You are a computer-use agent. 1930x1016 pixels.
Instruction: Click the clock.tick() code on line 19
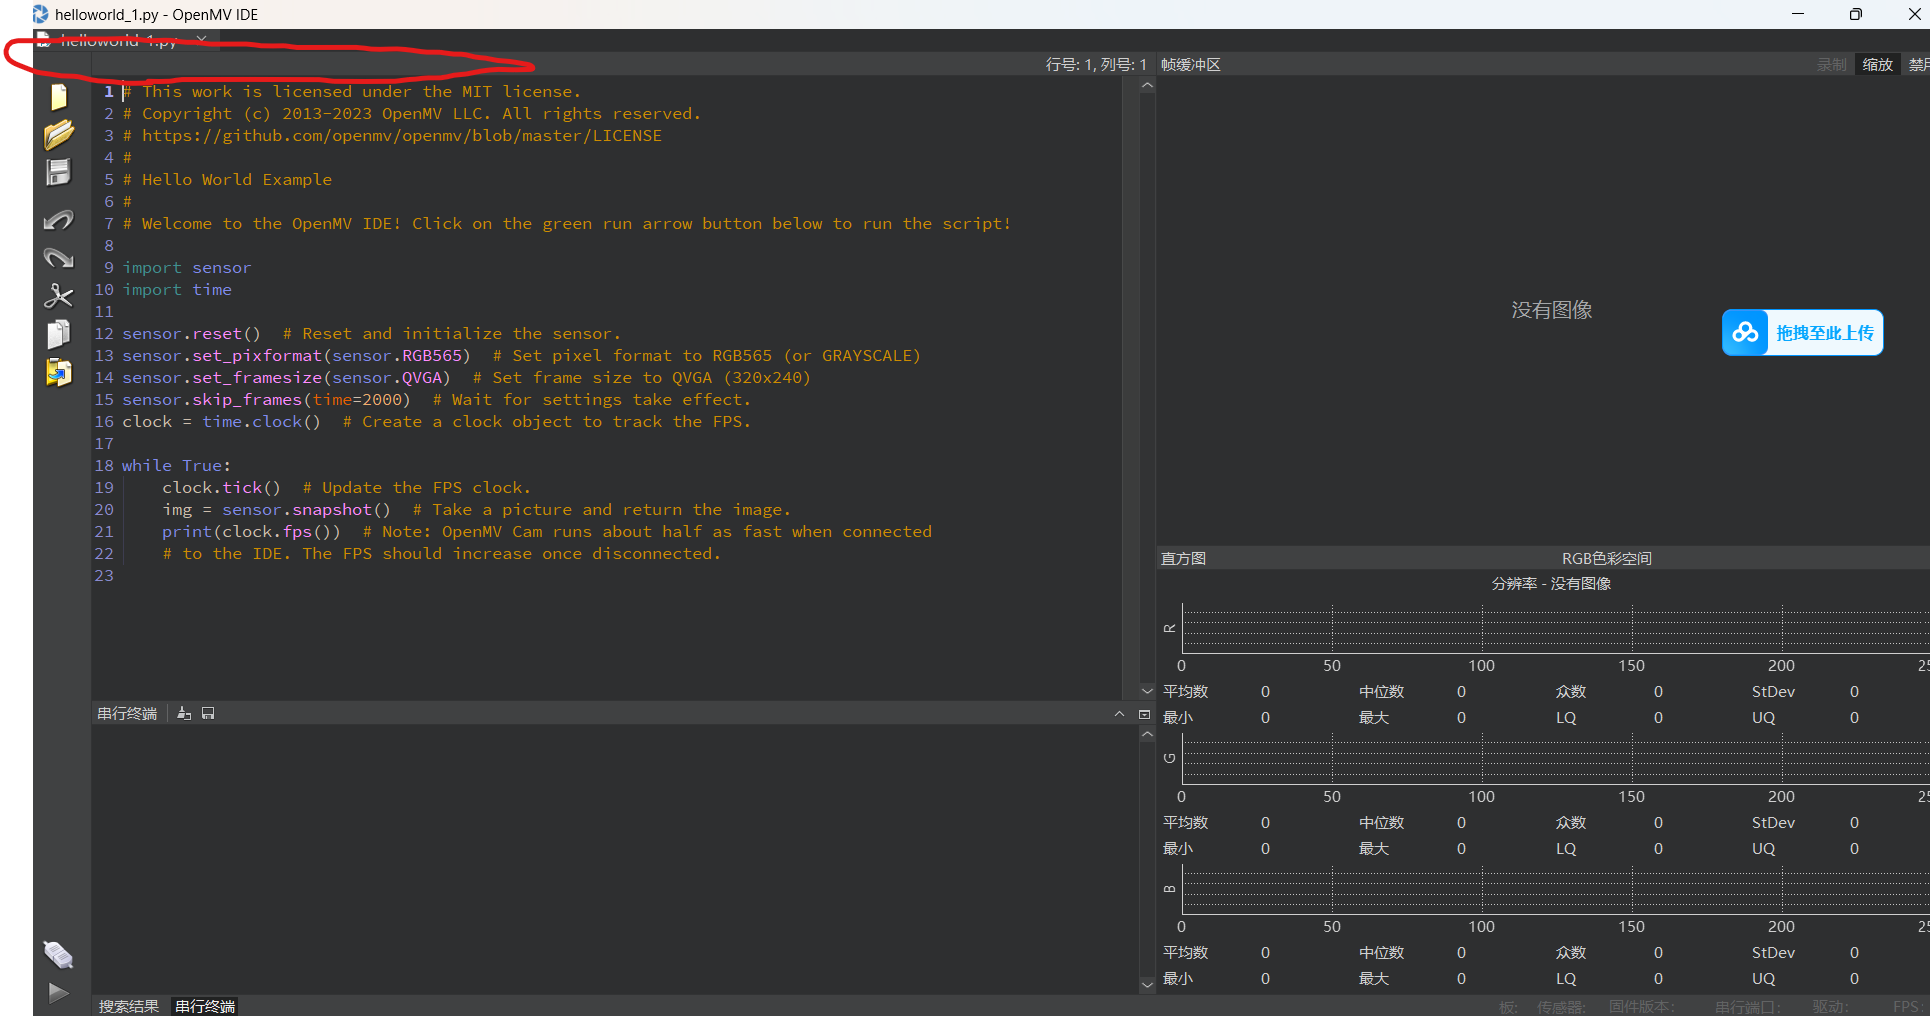[221, 487]
